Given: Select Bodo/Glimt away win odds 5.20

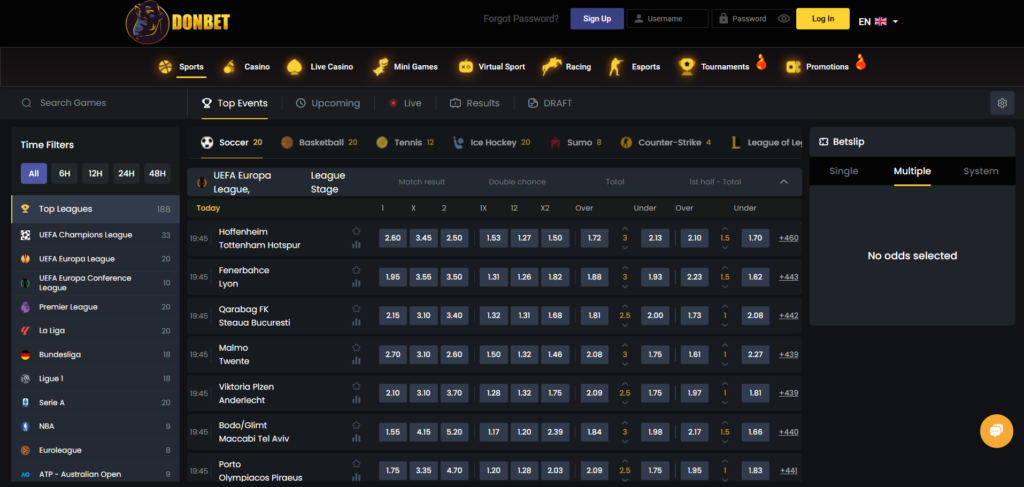Looking at the screenshot, I should click(x=454, y=432).
